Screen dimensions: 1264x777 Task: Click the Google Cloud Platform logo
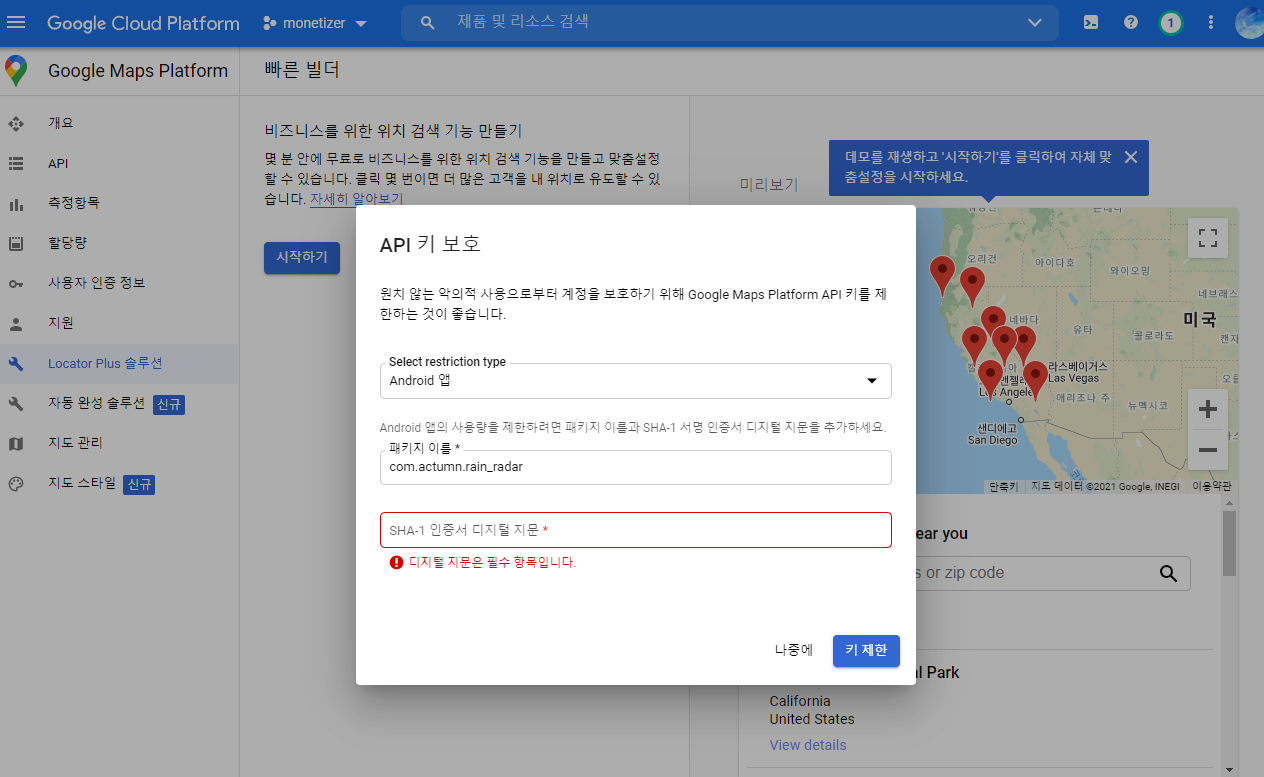(143, 23)
